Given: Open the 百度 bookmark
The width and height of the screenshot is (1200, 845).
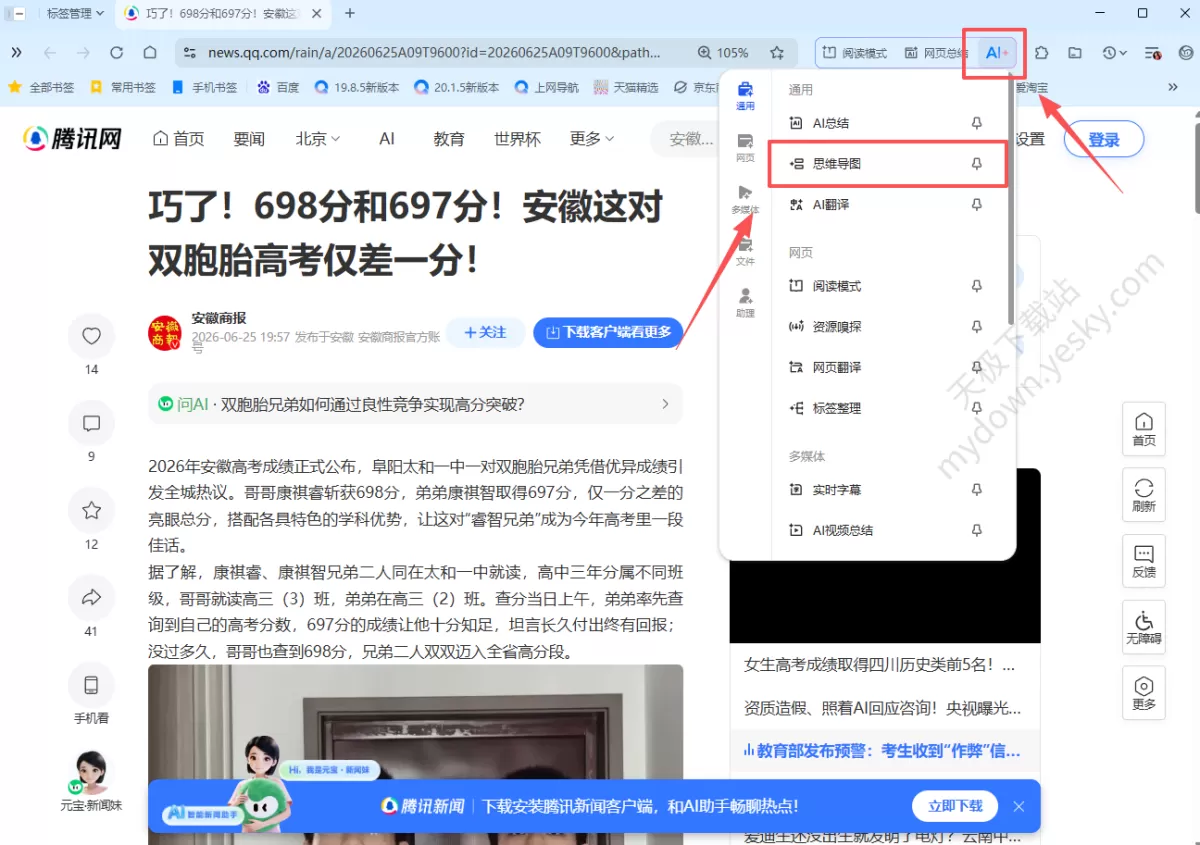Looking at the screenshot, I should pyautogui.click(x=278, y=87).
